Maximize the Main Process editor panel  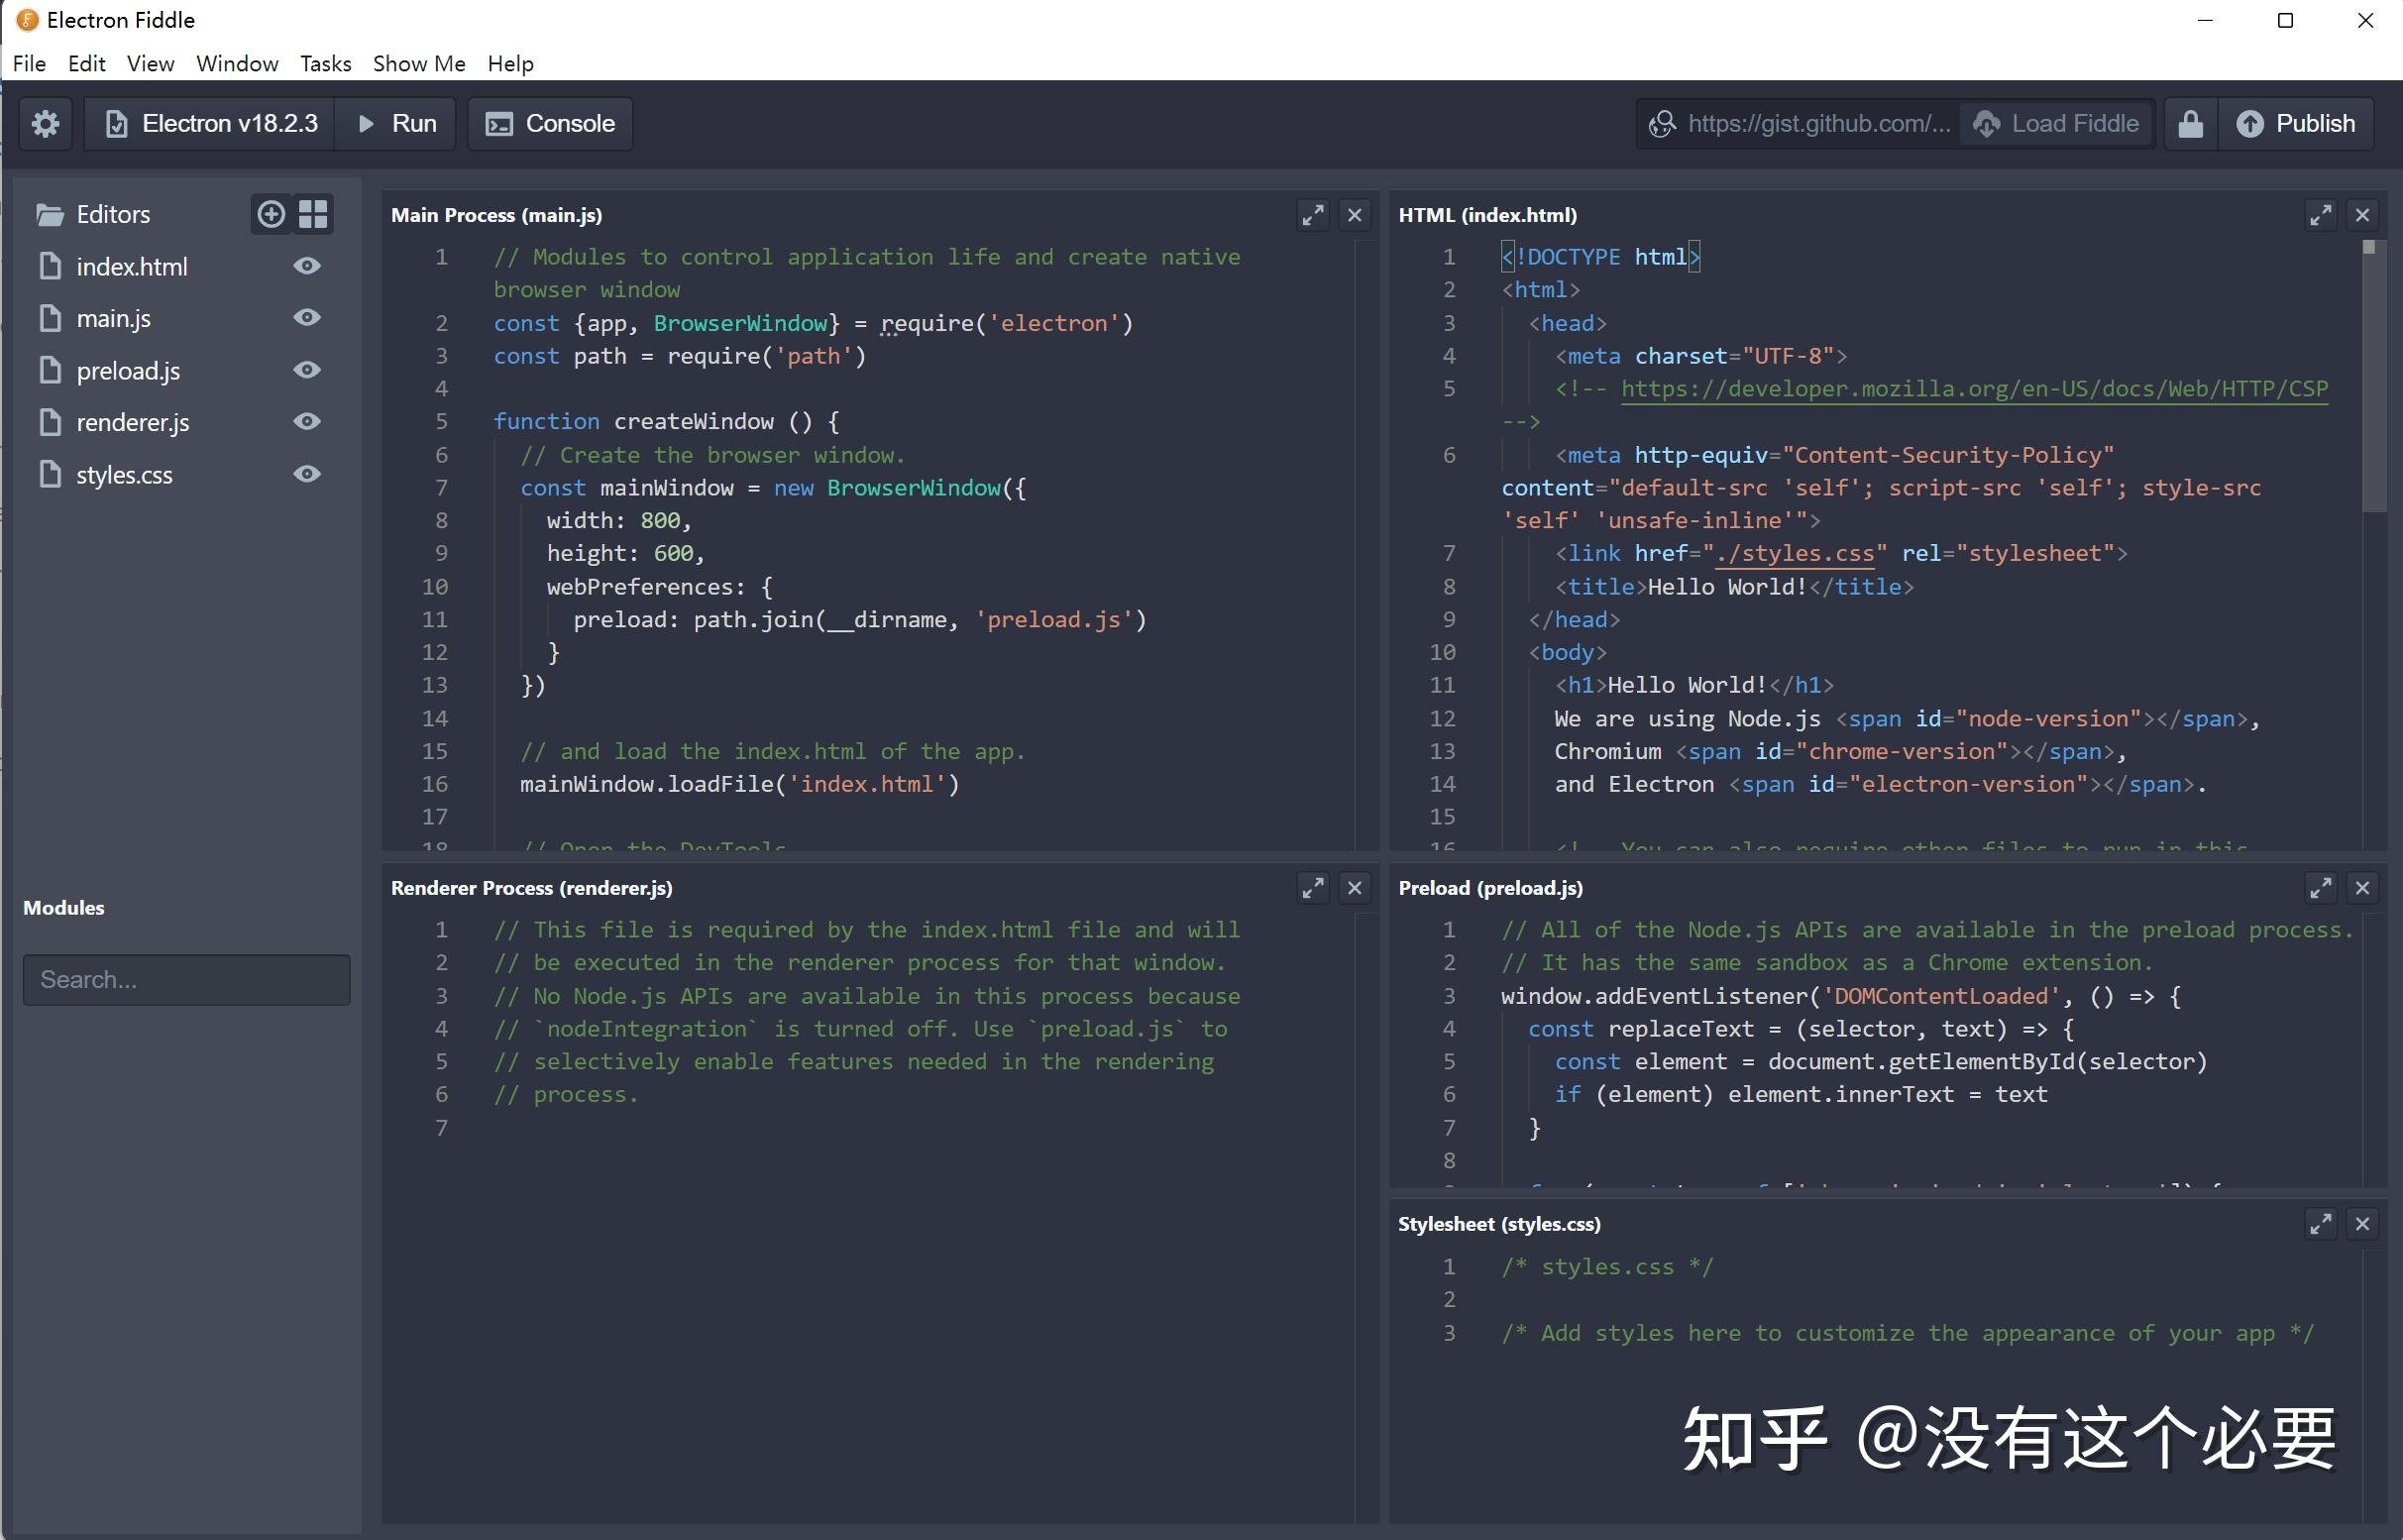pos(1312,215)
